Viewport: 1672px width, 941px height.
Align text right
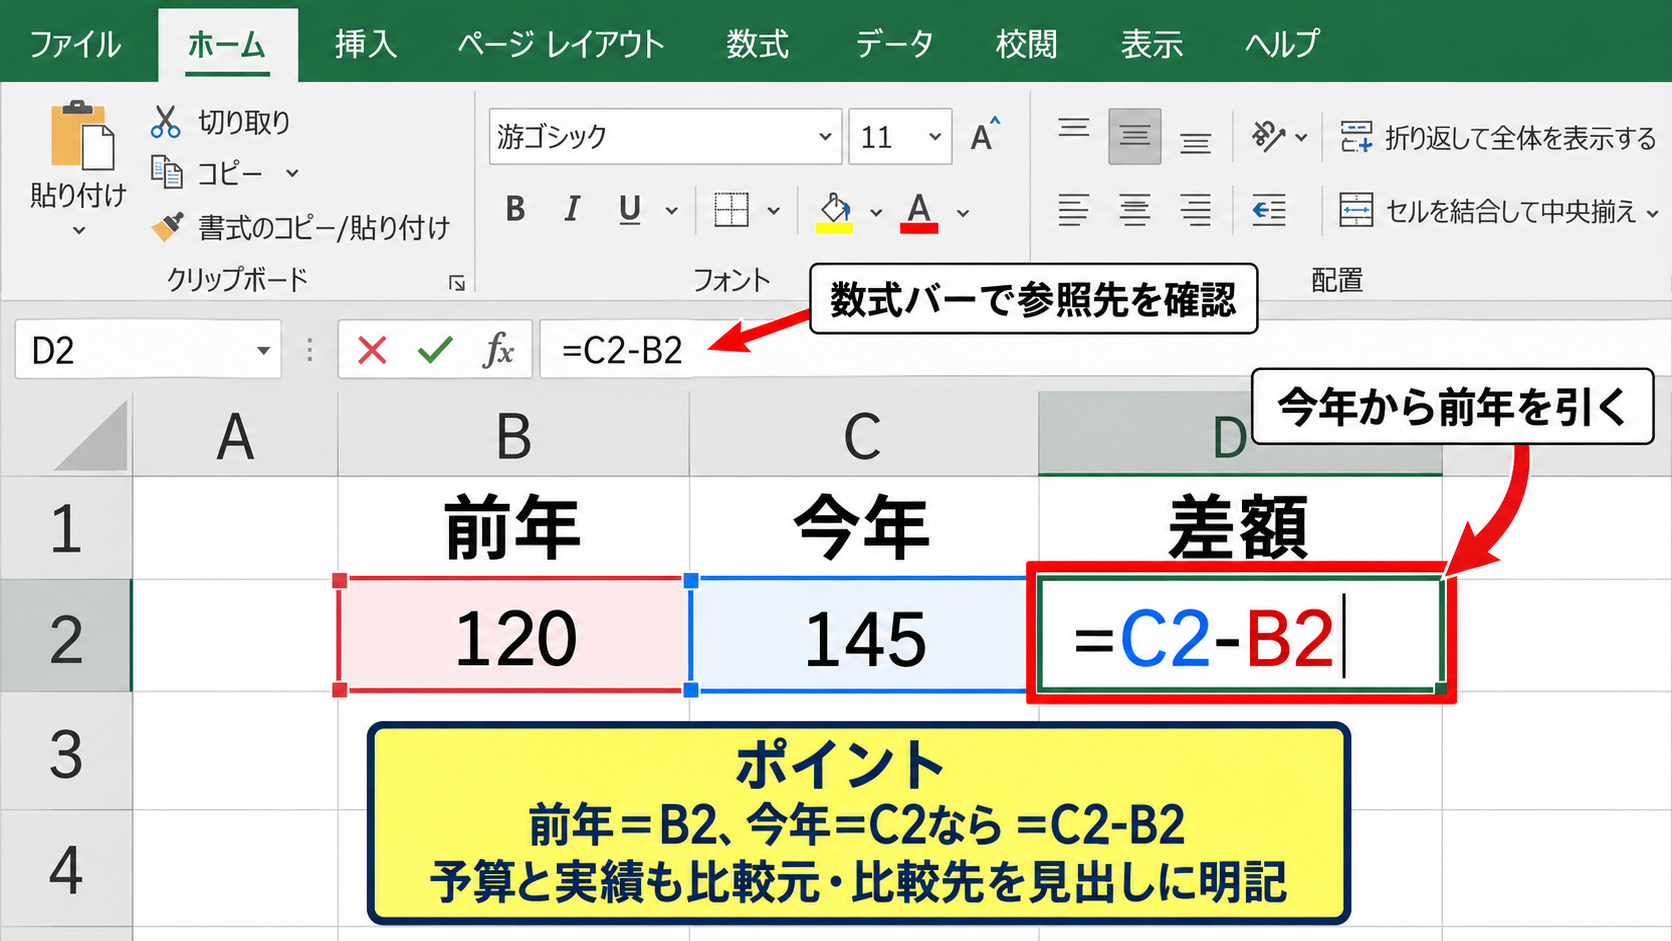tap(1195, 209)
